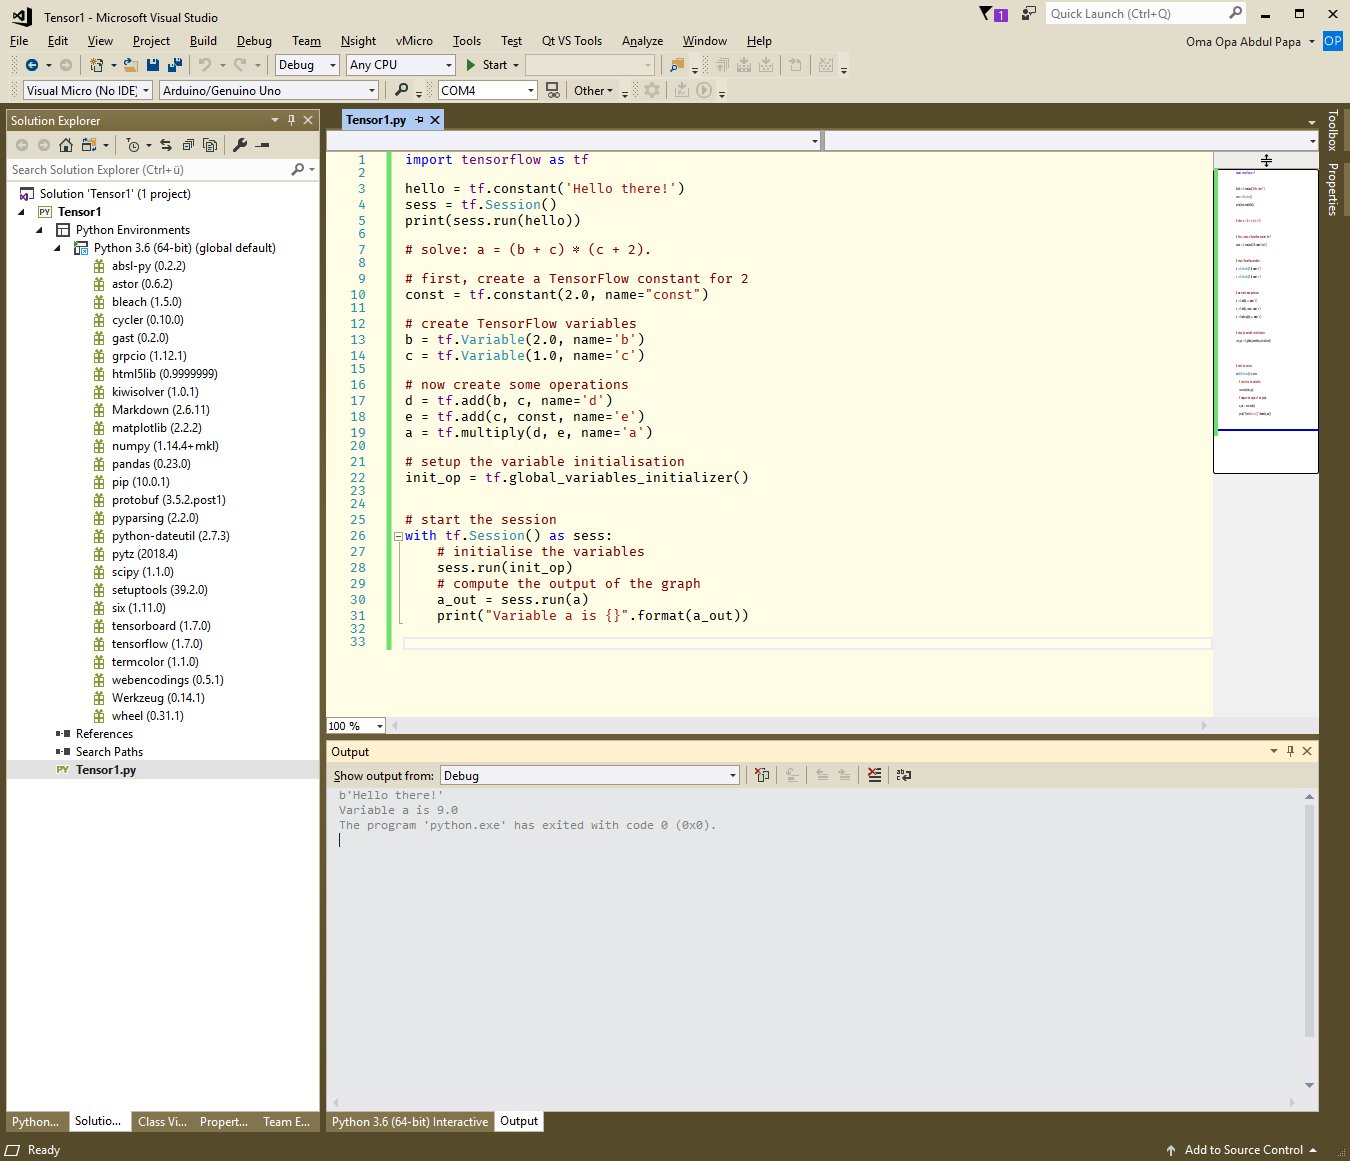The width and height of the screenshot is (1350, 1161).
Task: Pin the Tensor1.py tab
Action: tap(420, 120)
